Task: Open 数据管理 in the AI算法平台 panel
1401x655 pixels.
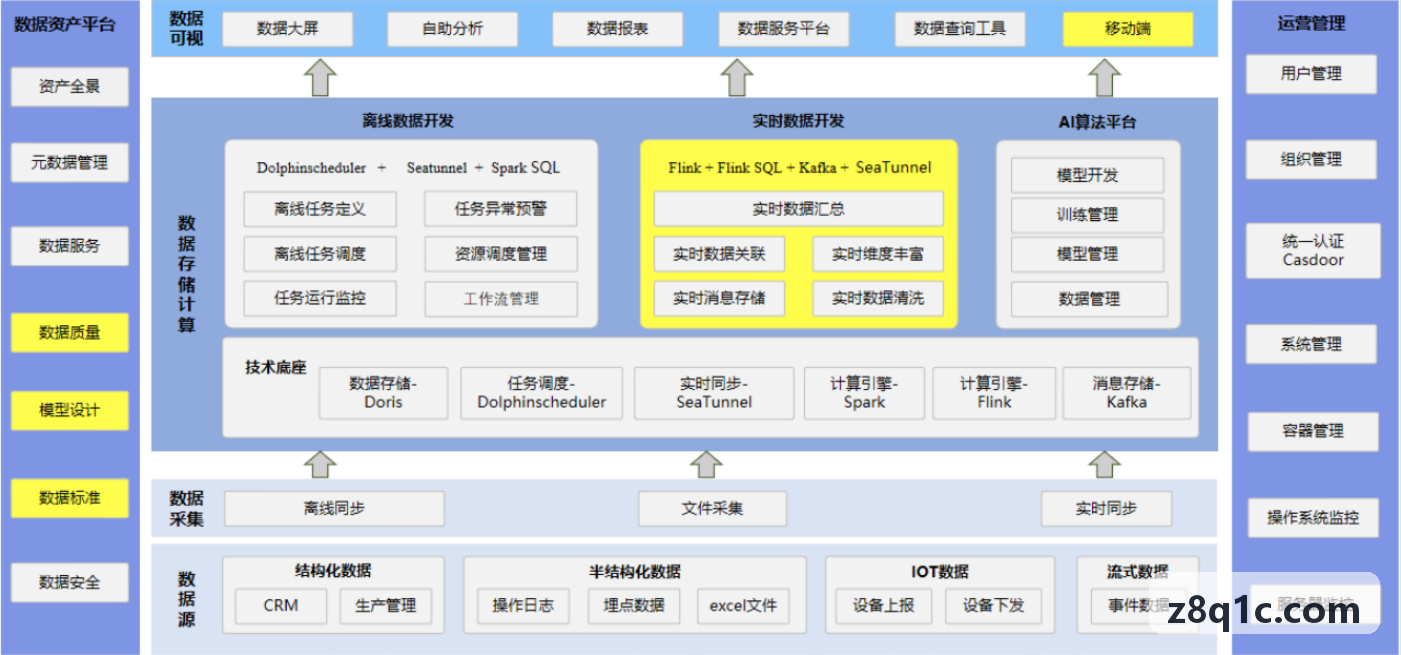Action: (1089, 299)
